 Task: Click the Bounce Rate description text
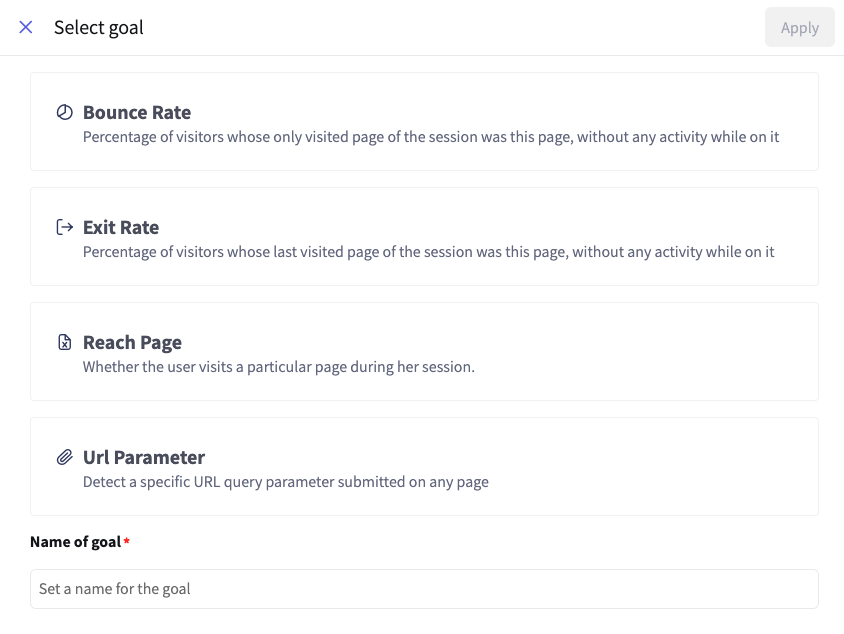[x=430, y=137]
